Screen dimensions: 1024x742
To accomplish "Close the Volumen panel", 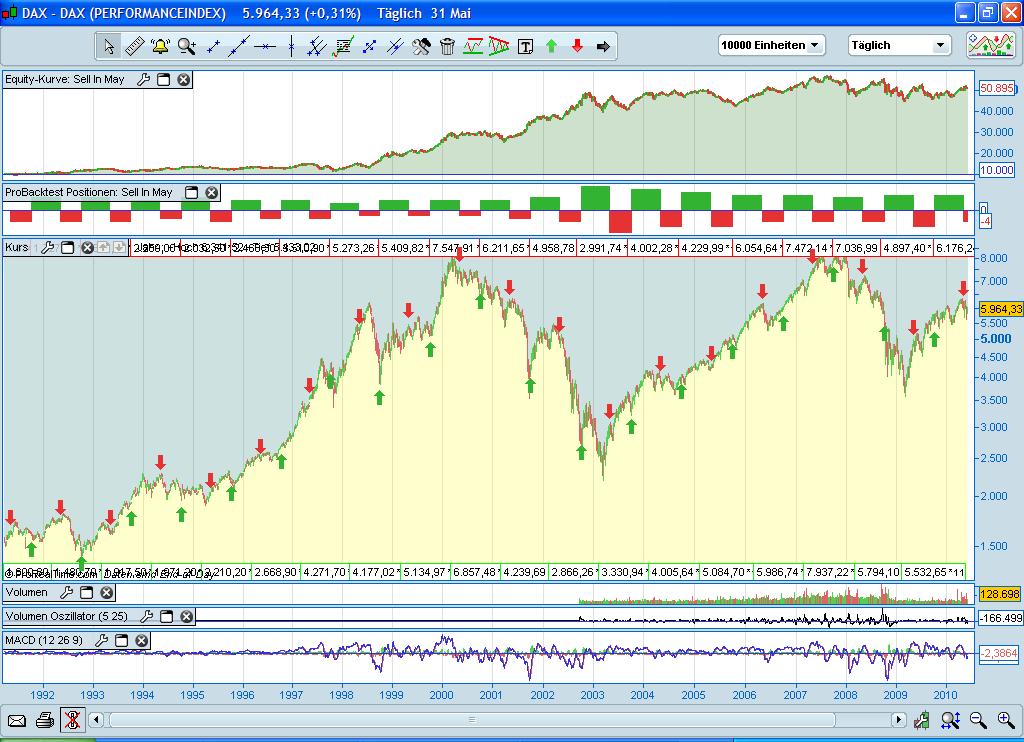I will click(x=106, y=592).
